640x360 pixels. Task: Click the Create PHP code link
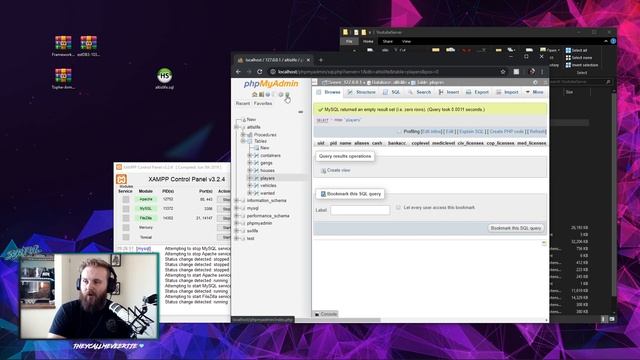(x=507, y=131)
